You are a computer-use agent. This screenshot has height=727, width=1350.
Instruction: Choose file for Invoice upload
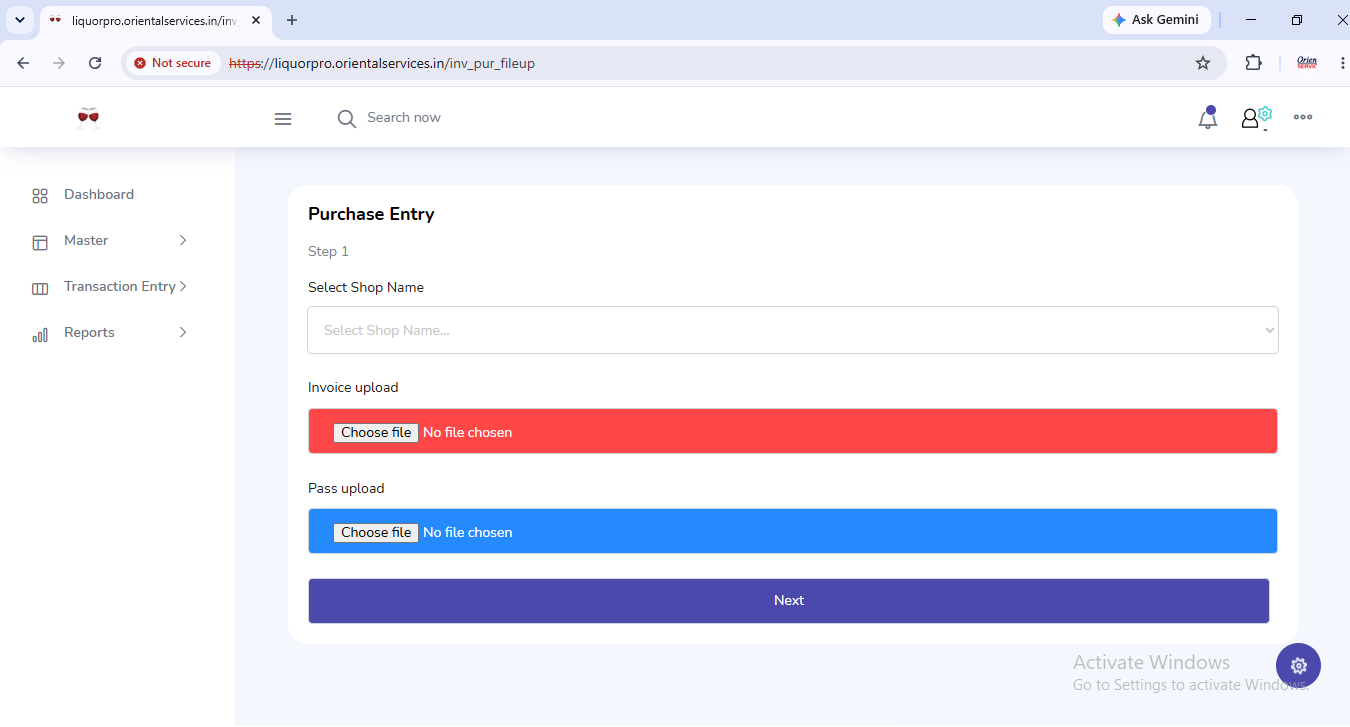click(x=376, y=433)
